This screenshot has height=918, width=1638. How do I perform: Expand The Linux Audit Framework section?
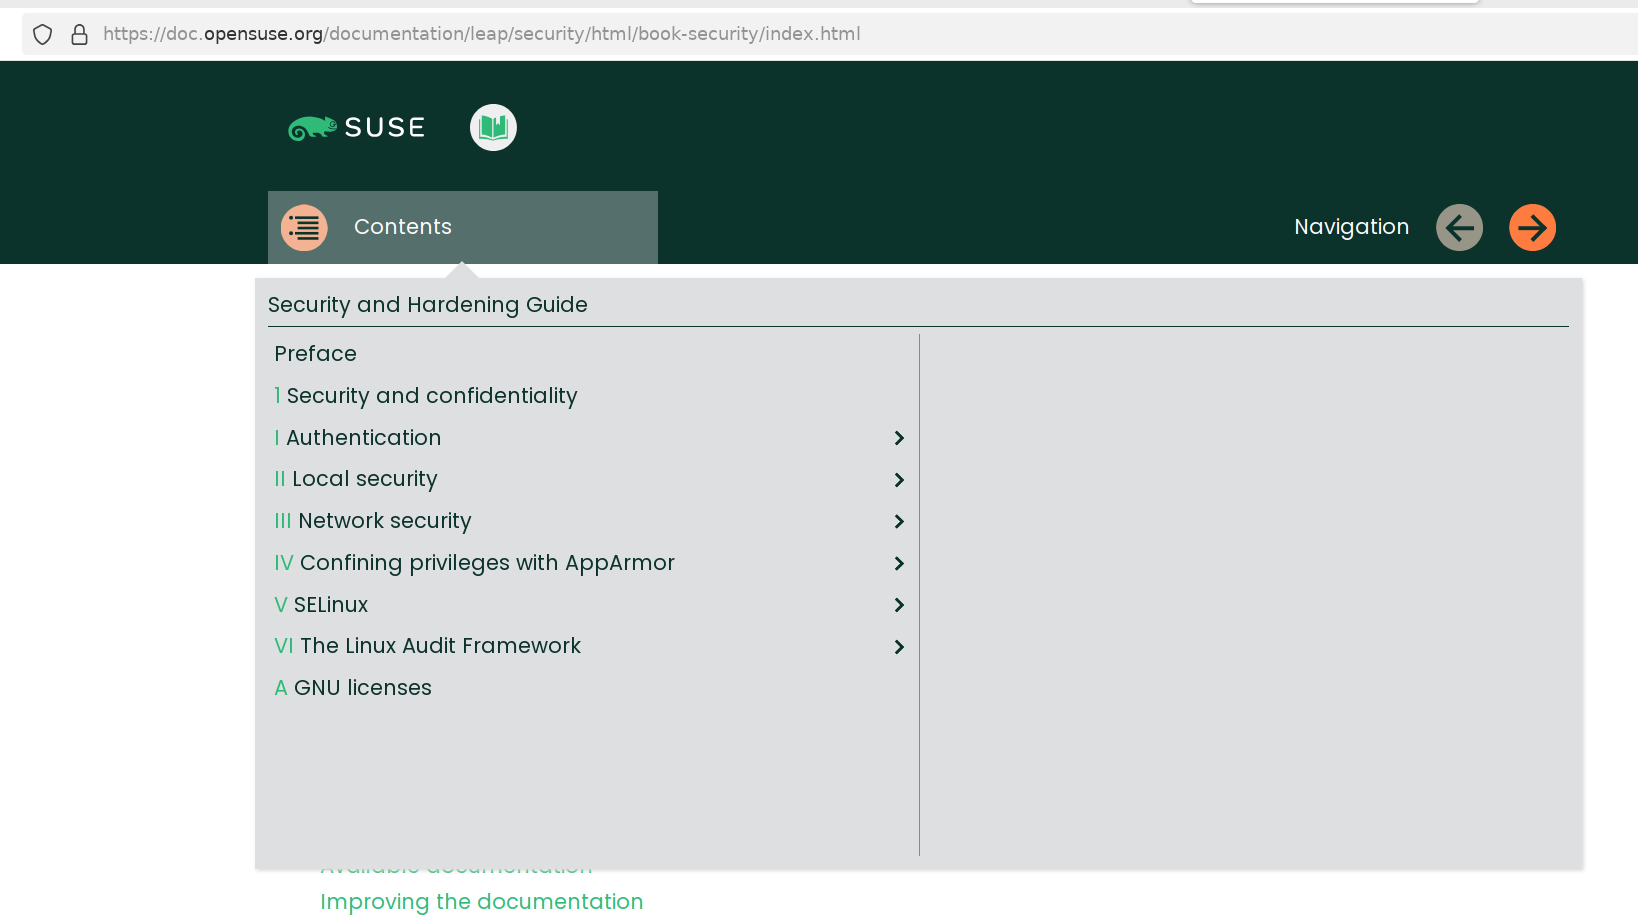click(897, 647)
